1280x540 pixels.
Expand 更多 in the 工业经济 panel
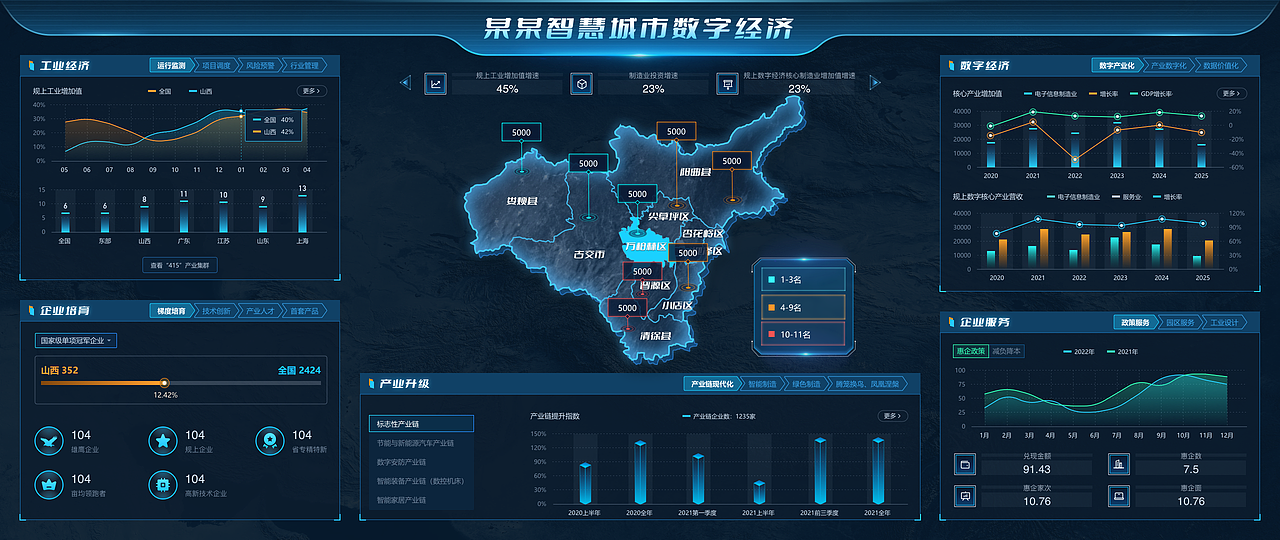tap(313, 91)
